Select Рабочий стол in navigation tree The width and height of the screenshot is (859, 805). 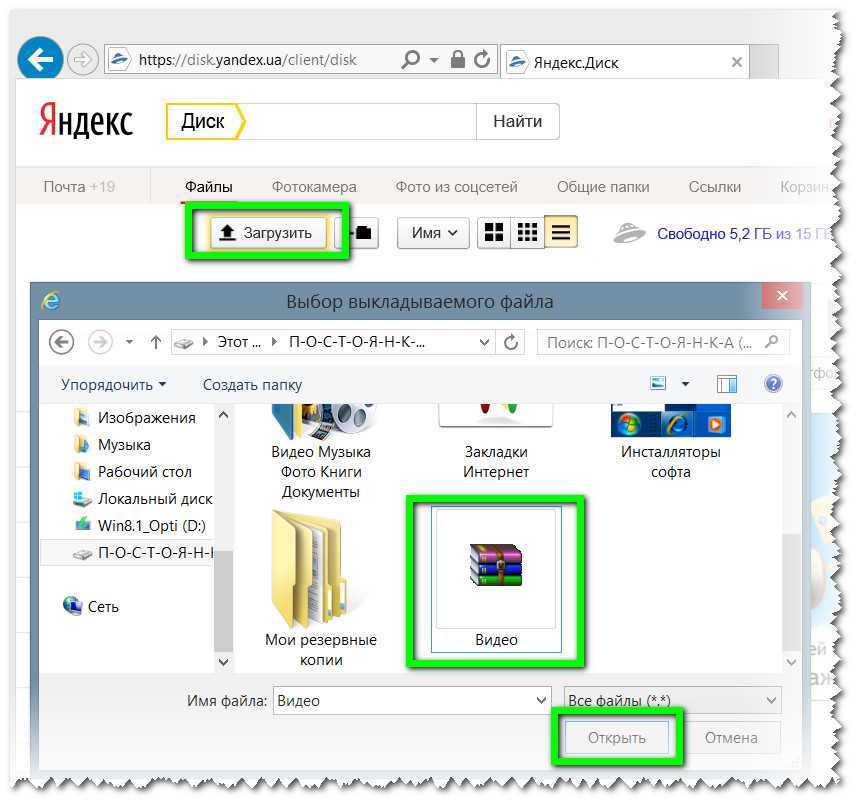coord(133,472)
